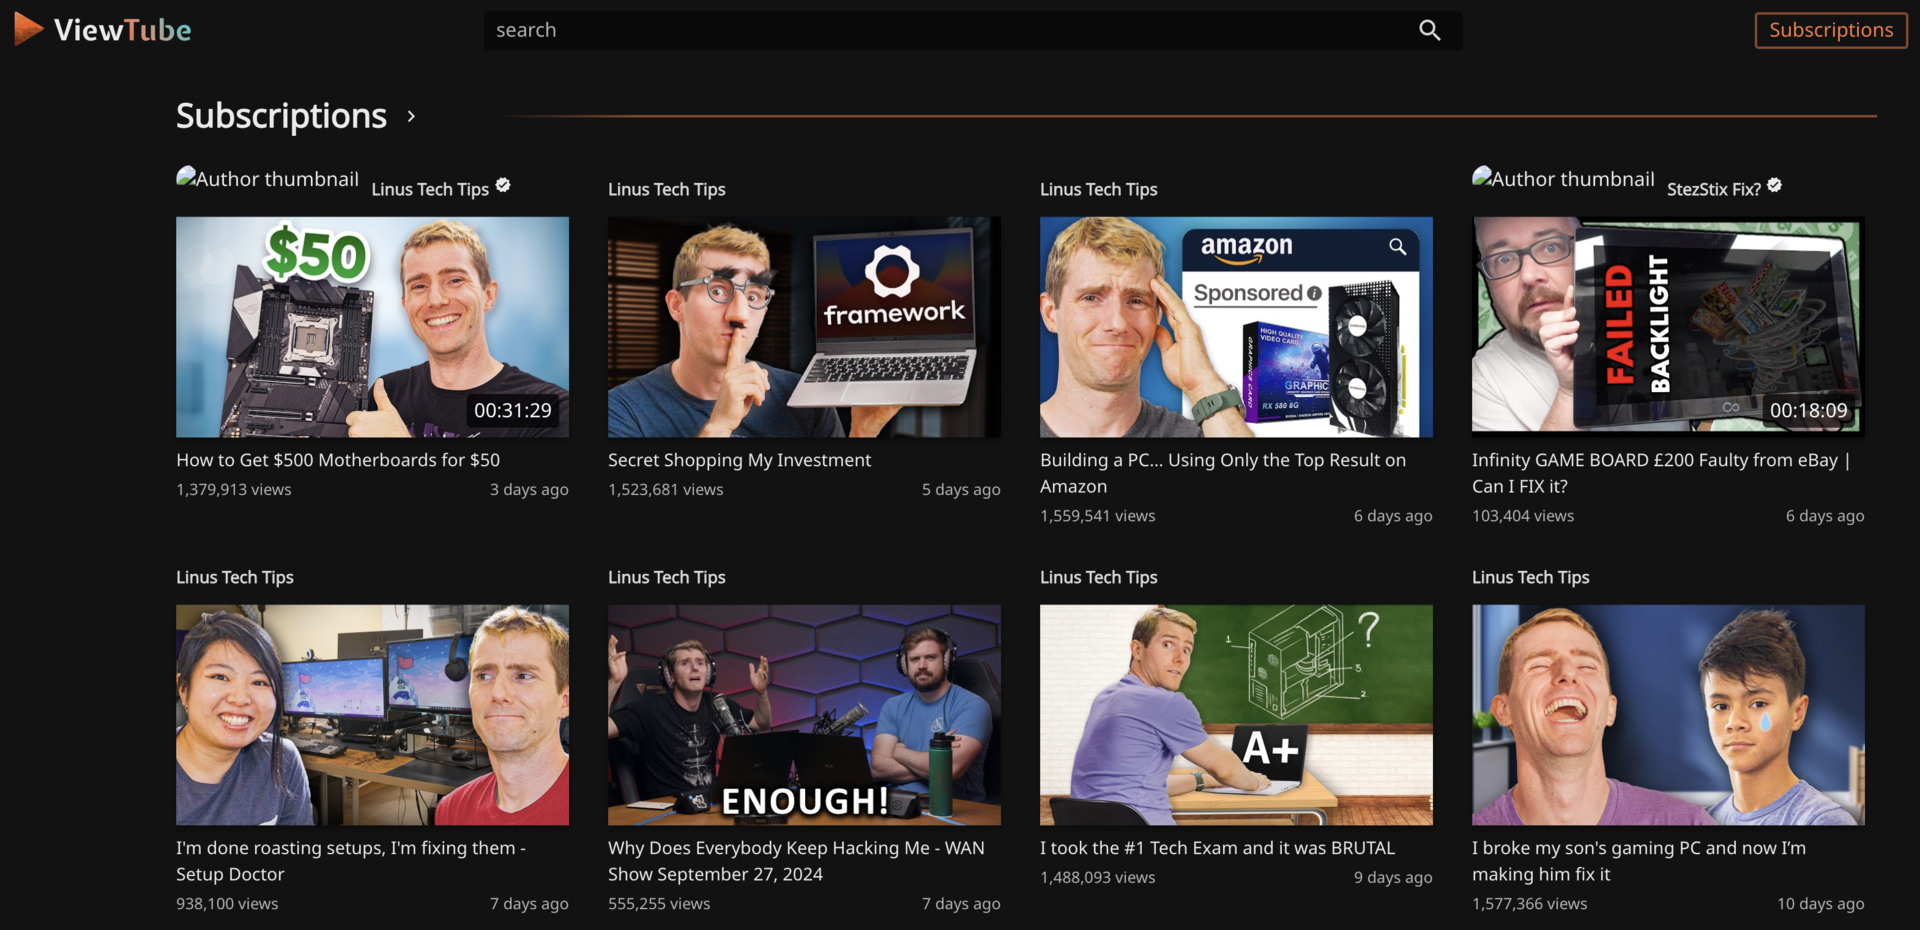The width and height of the screenshot is (1920, 930).
Task: Open the ENOUGH! WAN Show thumbnail
Action: point(804,714)
